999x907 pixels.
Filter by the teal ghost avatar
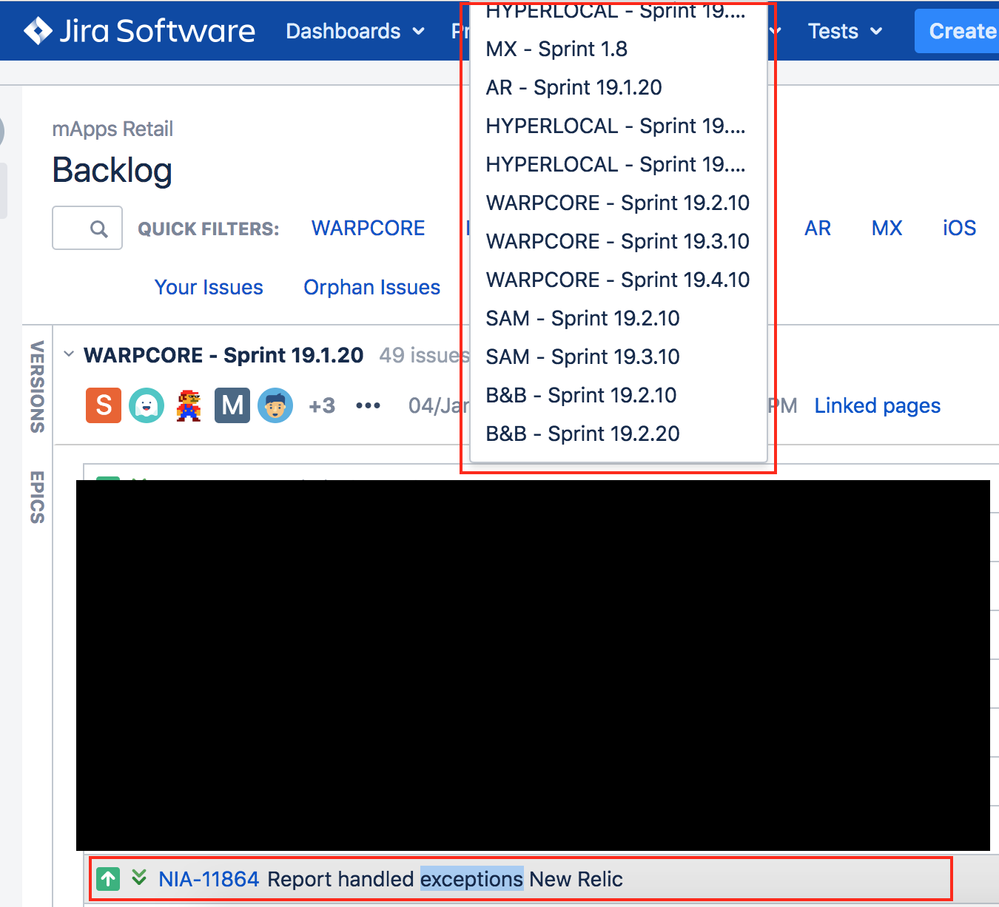click(147, 406)
